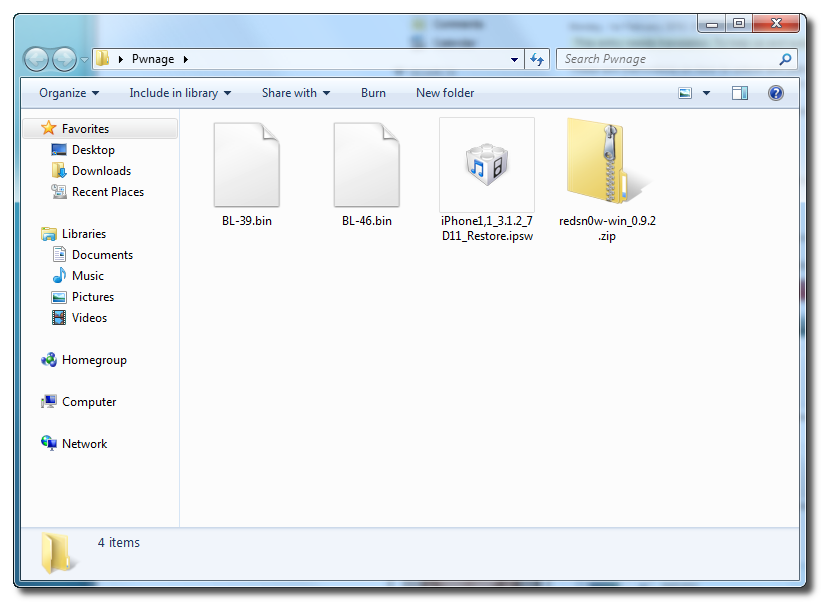Open the address bar history dropdown
Screen dimensions: 821x602
[514, 59]
